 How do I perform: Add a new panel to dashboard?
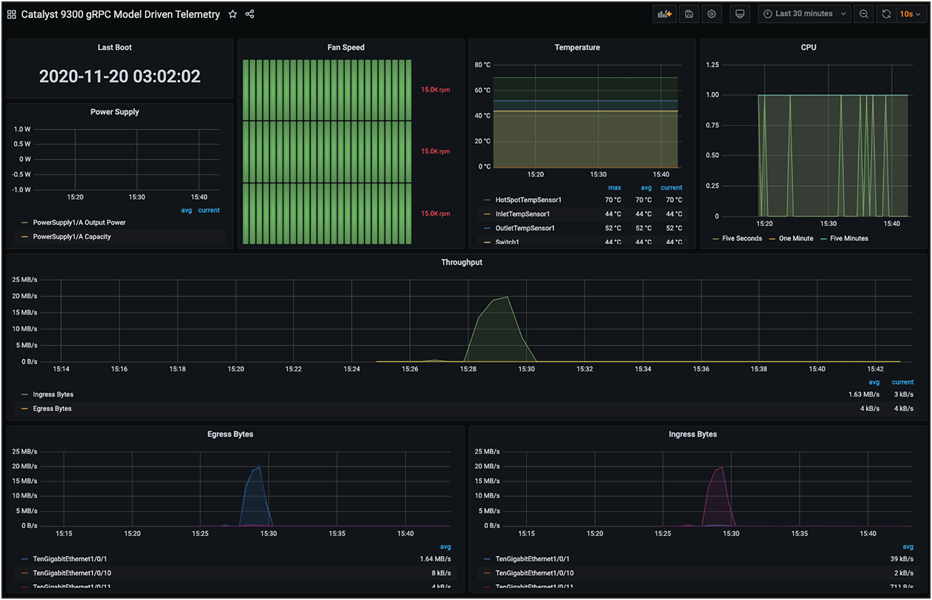coord(664,14)
